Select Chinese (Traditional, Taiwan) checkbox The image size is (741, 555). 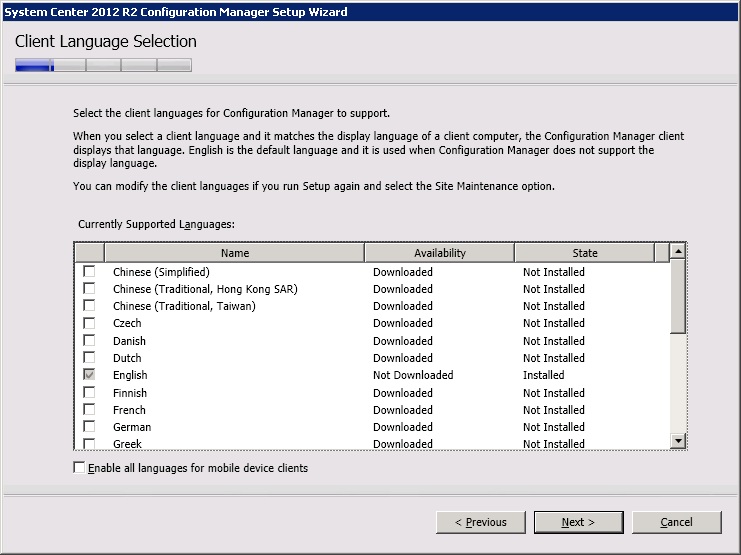click(x=90, y=306)
